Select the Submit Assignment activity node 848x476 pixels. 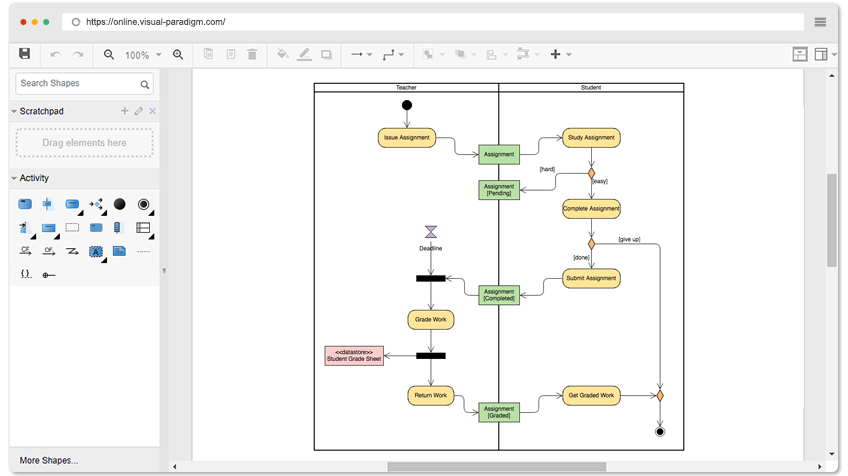click(x=591, y=278)
